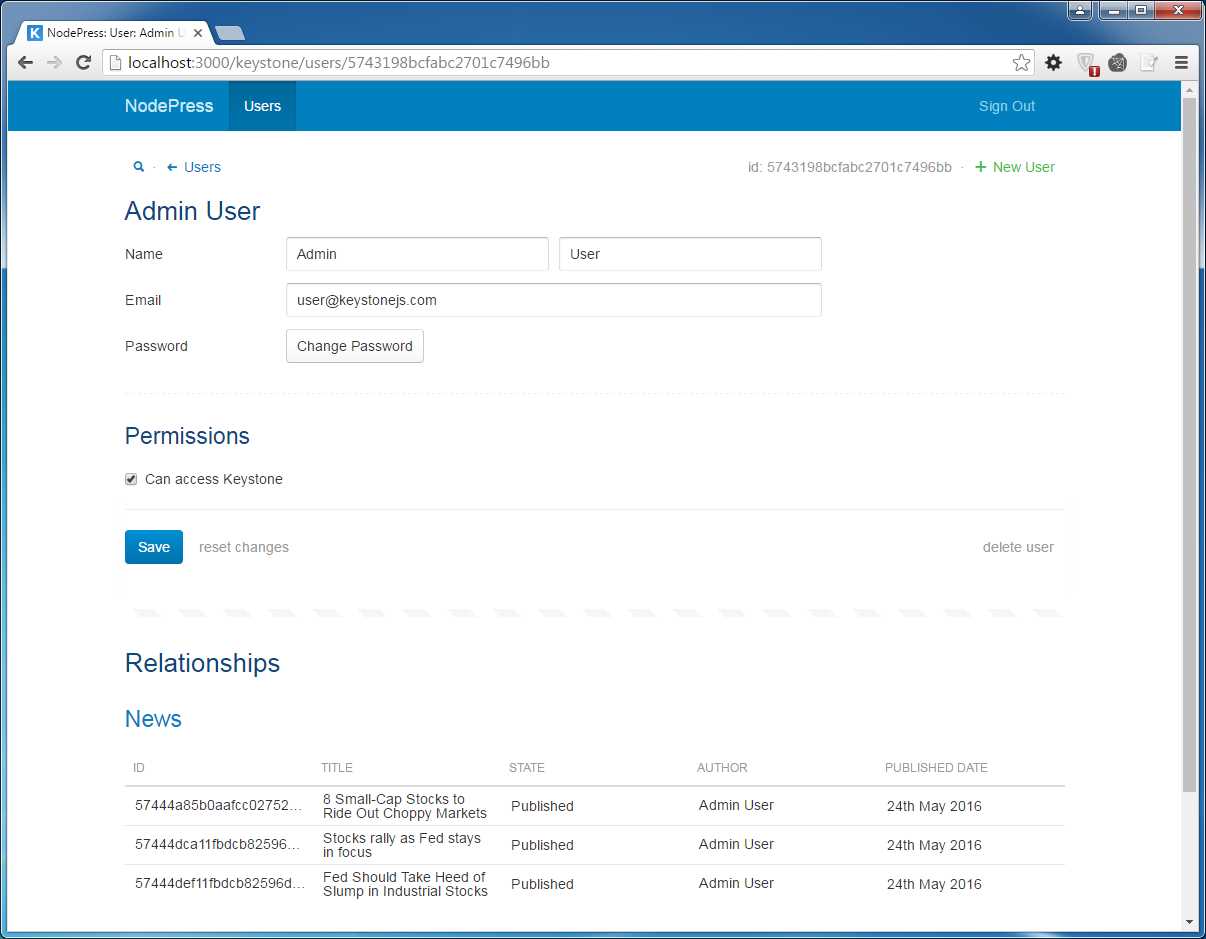
Task: Open the Chrome hamburger menu
Action: pos(1181,63)
